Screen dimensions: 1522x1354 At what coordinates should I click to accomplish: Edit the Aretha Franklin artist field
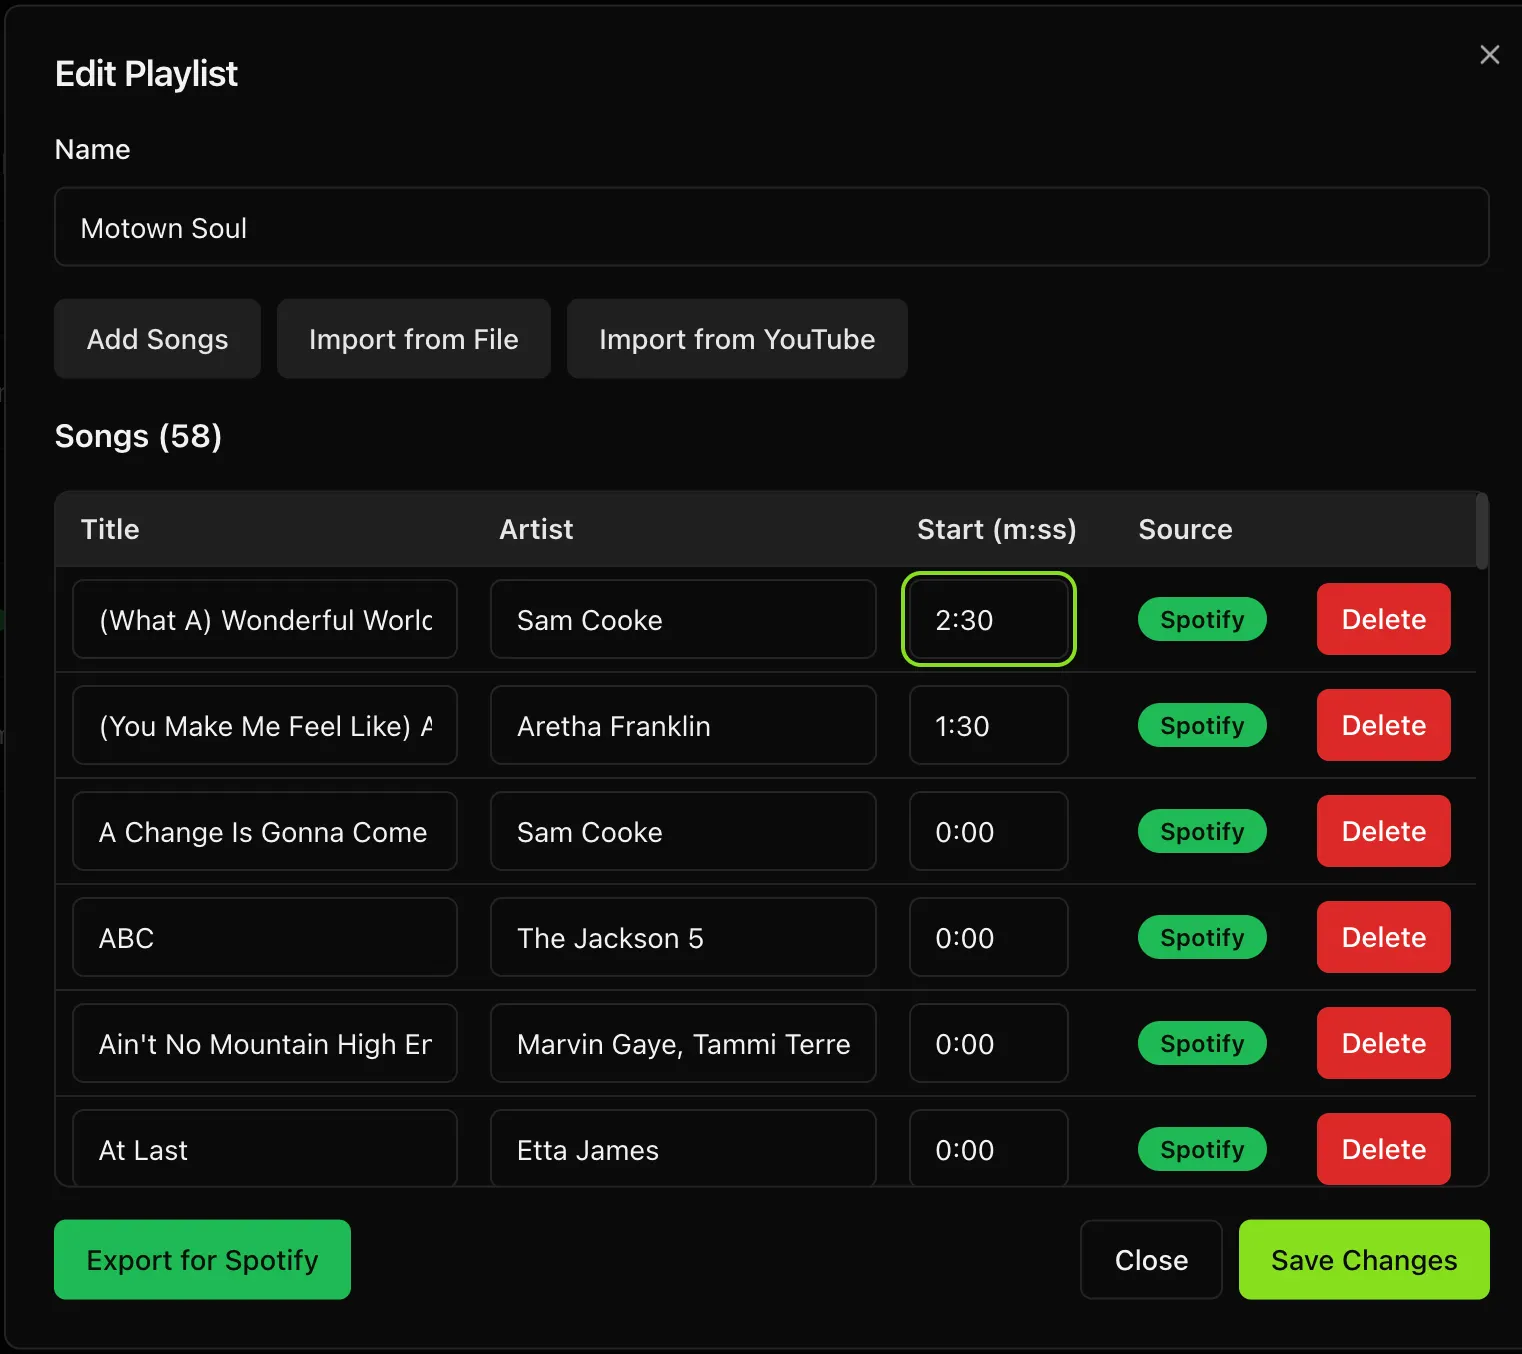pyautogui.click(x=683, y=725)
